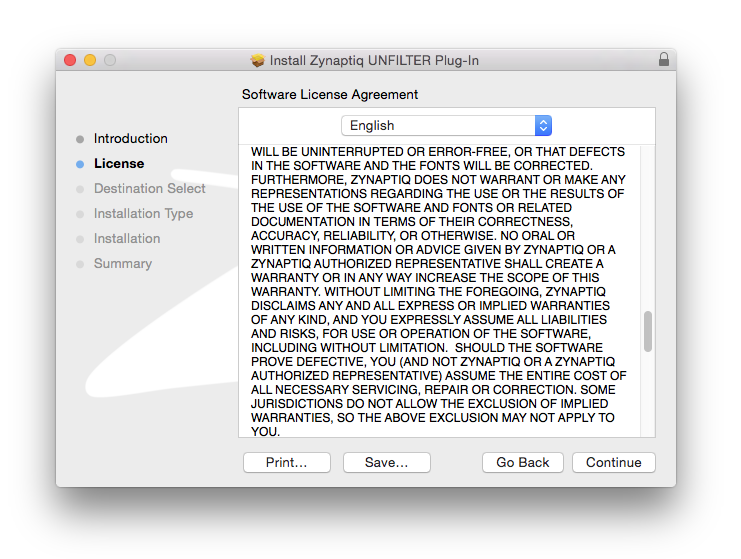Click the package icon in title bar
The height and width of the screenshot is (559, 741).
click(258, 60)
